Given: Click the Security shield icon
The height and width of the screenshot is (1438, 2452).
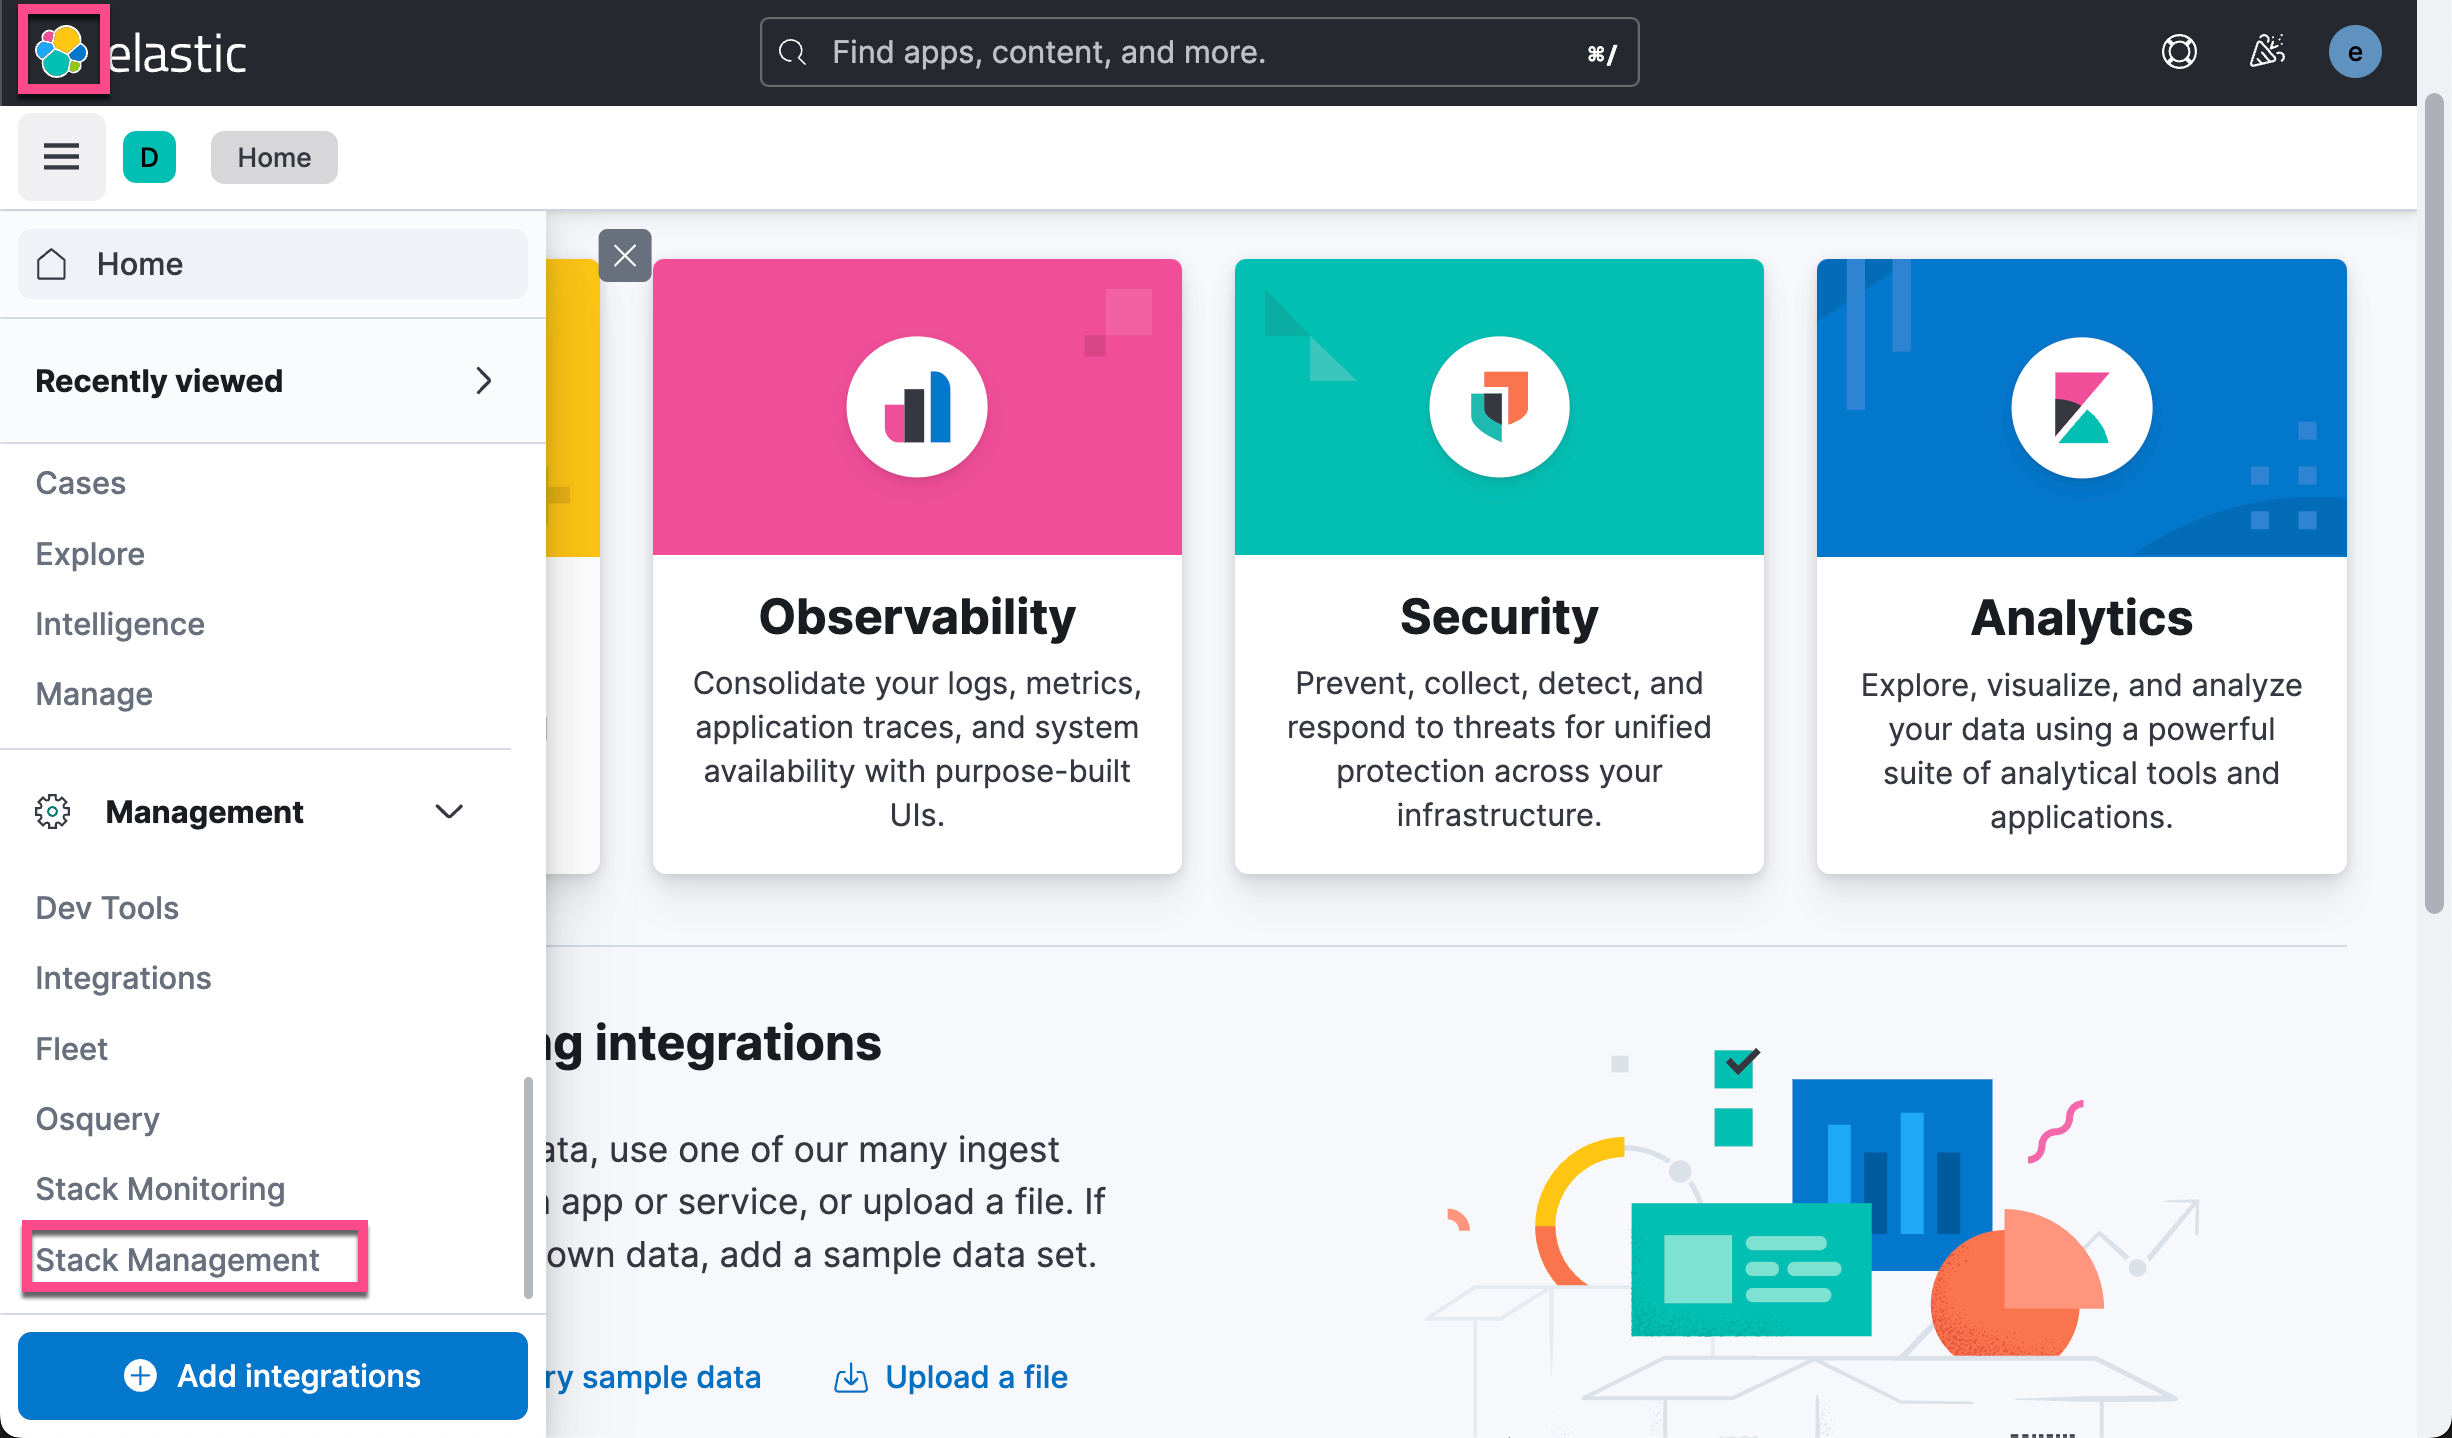Looking at the screenshot, I should [1499, 407].
